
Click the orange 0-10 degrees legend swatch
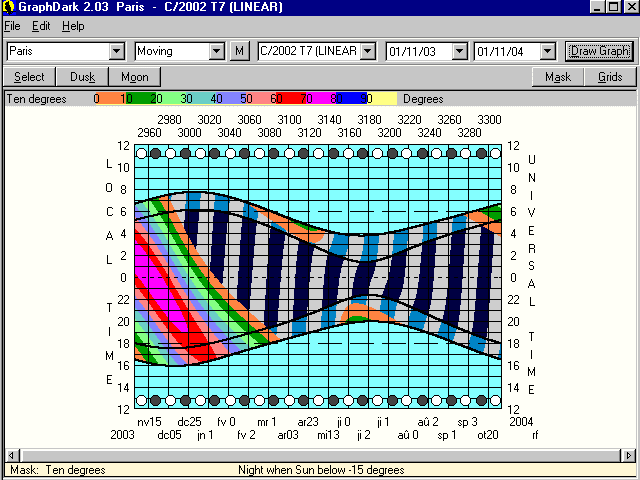[x=111, y=99]
